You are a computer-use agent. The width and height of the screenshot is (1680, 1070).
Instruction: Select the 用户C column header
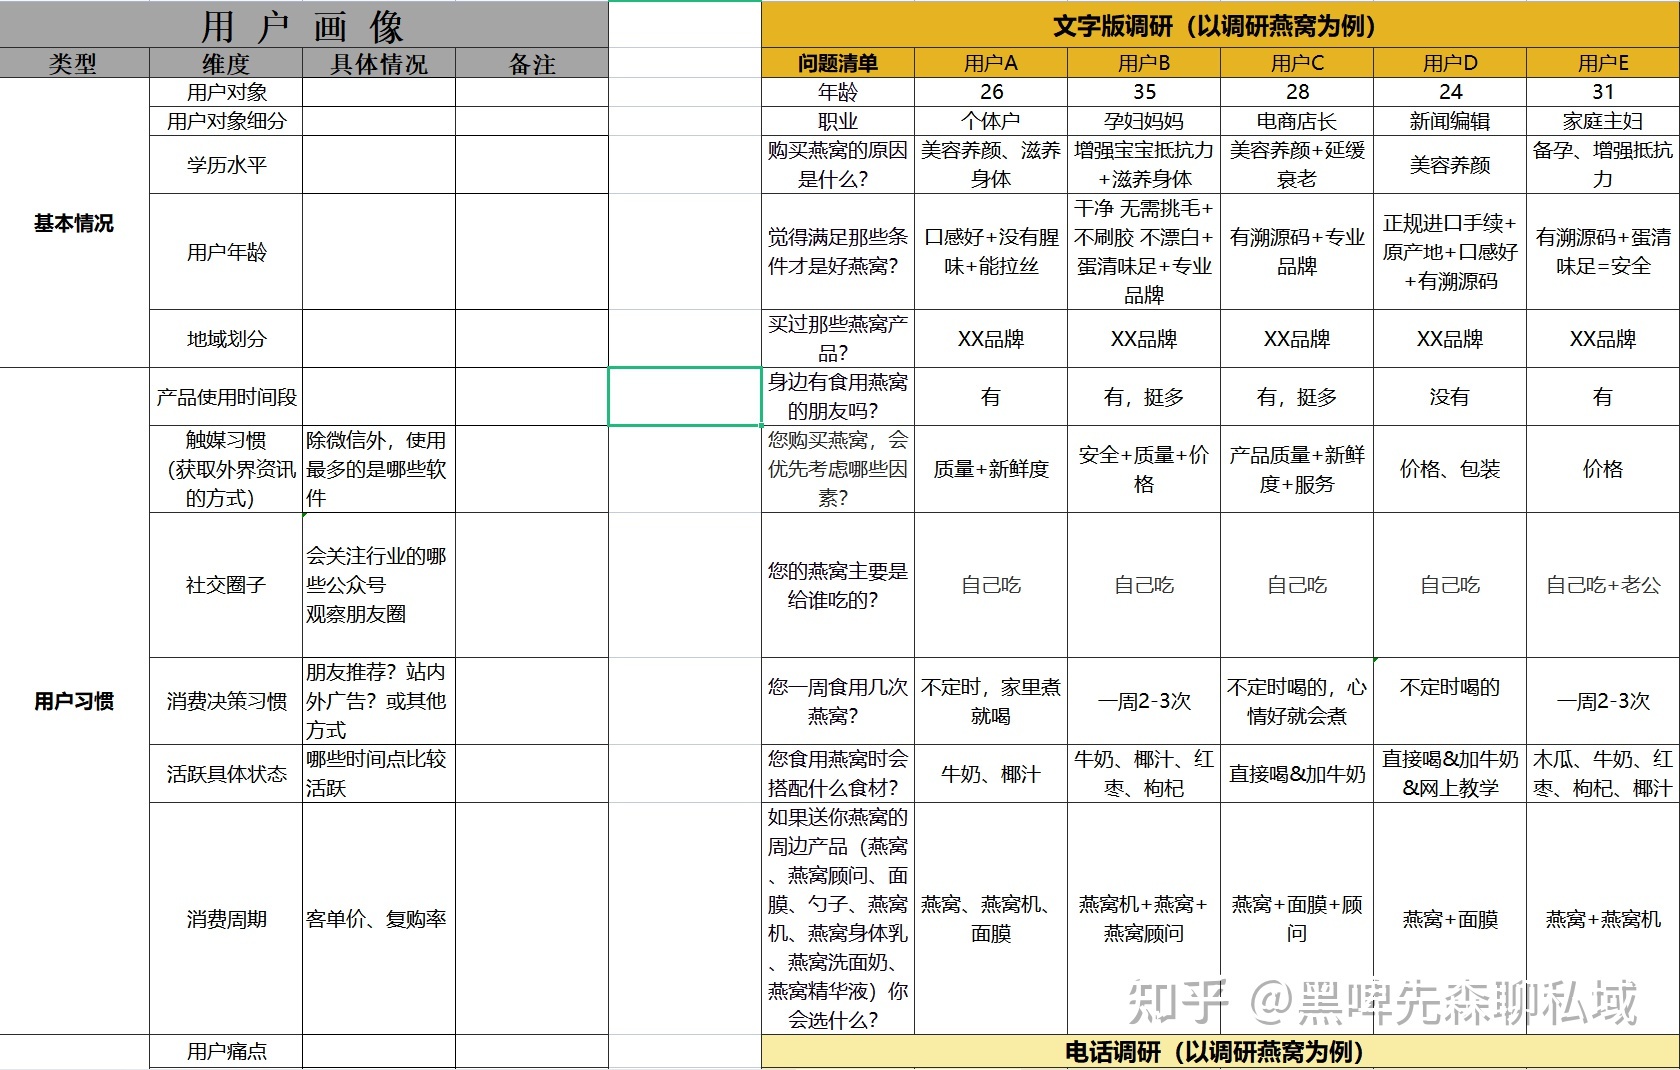click(x=1297, y=64)
